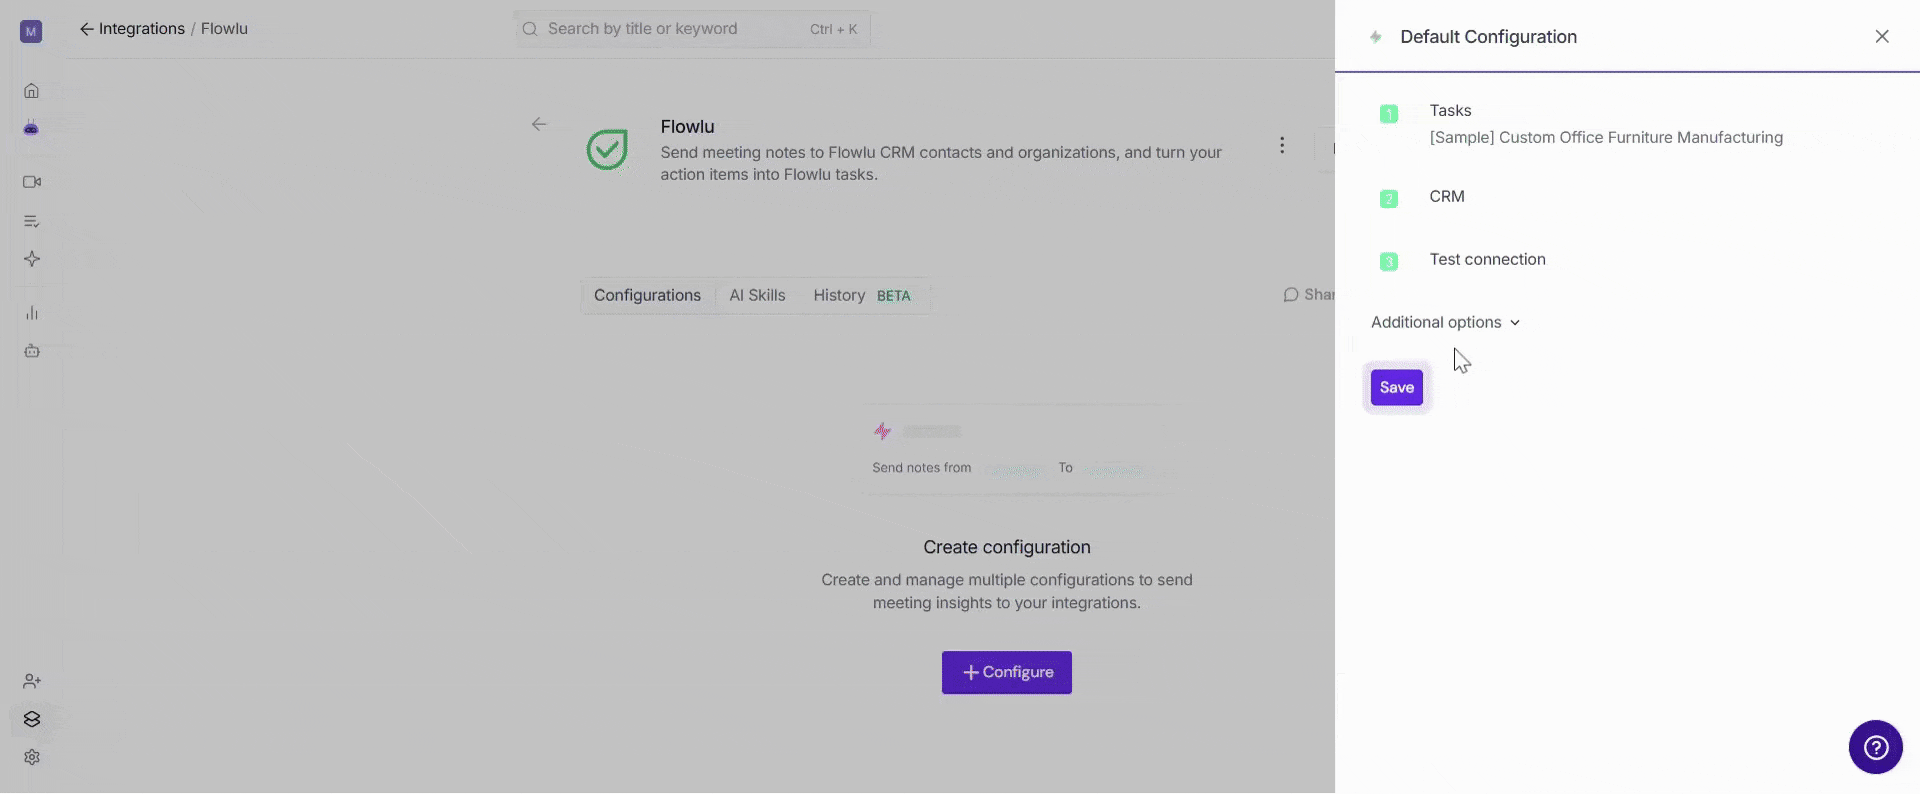Switch to the Configurations tab
This screenshot has width=1920, height=794.
click(x=647, y=296)
